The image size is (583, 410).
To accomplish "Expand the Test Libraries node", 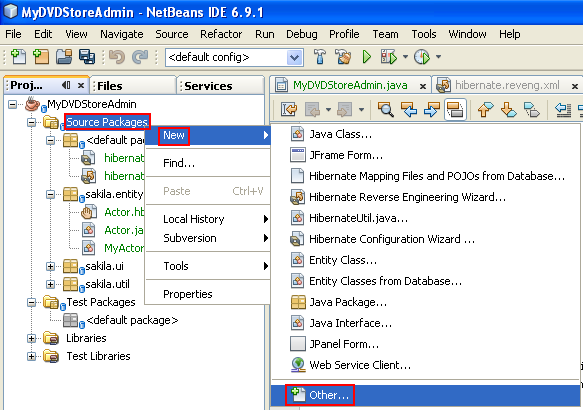I will [x=32, y=356].
